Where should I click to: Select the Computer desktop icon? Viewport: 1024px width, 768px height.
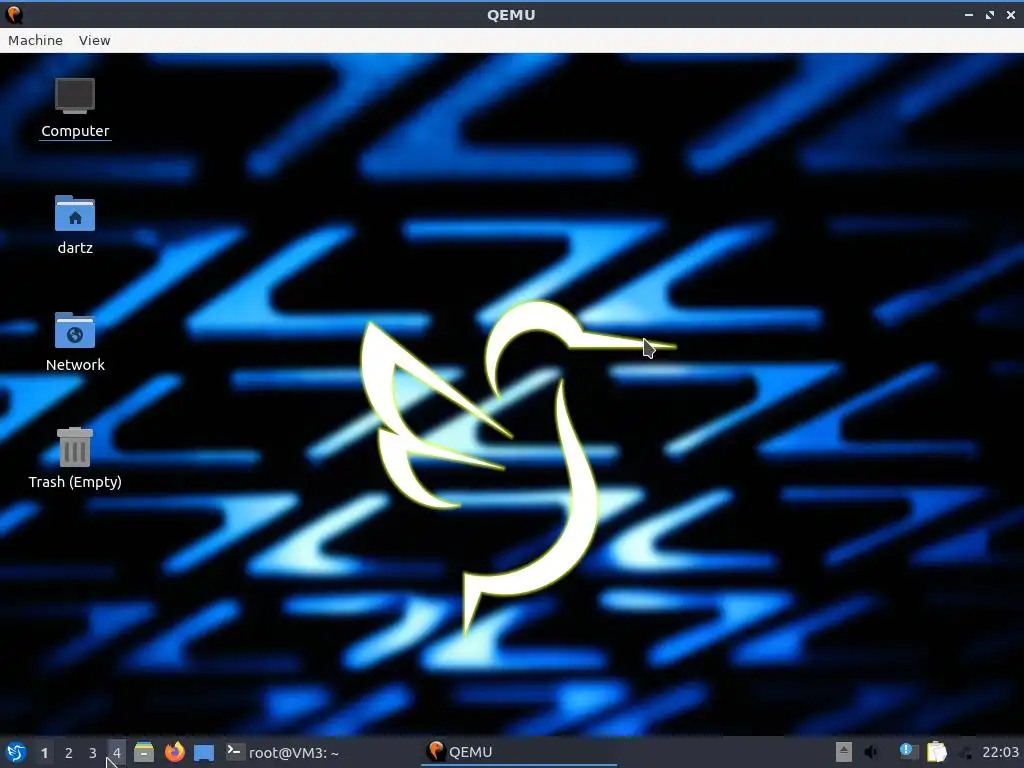point(75,108)
